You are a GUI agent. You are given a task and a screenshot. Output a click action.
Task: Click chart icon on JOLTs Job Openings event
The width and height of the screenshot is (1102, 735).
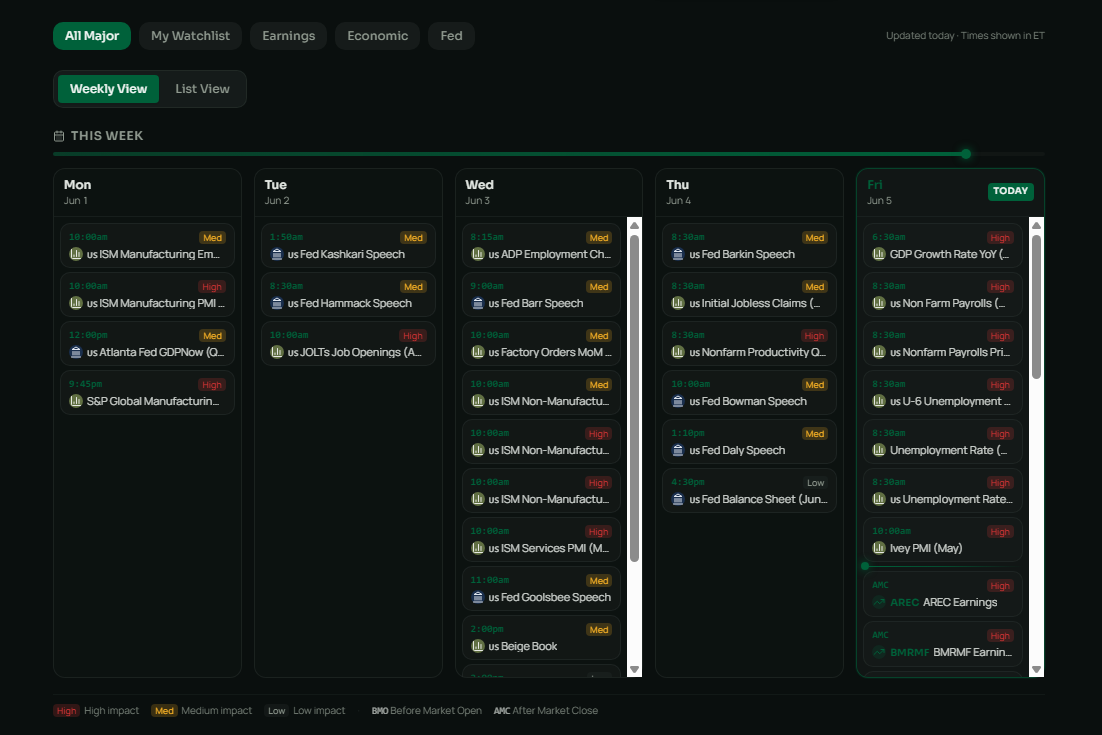click(277, 353)
